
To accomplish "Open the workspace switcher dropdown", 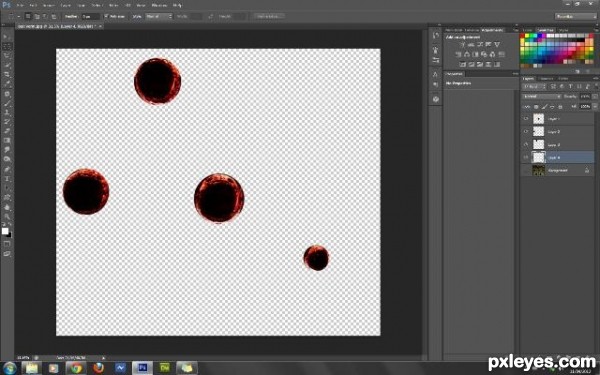I will [576, 16].
